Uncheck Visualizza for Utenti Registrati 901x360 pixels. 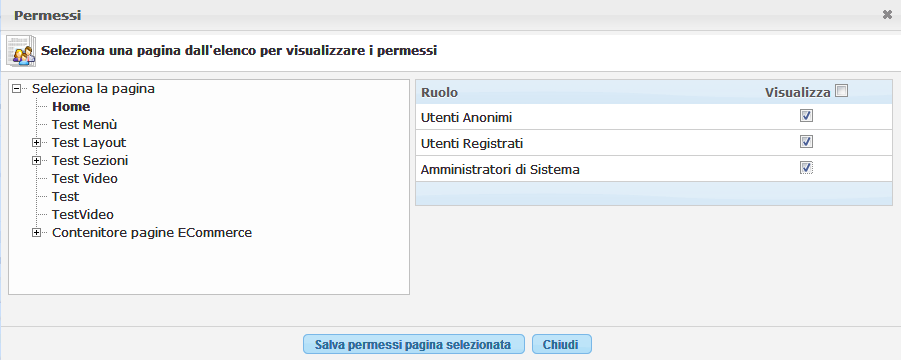point(806,141)
